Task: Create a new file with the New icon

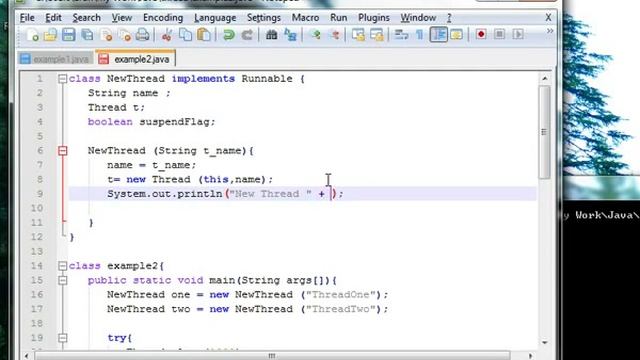Action: (x=32, y=35)
